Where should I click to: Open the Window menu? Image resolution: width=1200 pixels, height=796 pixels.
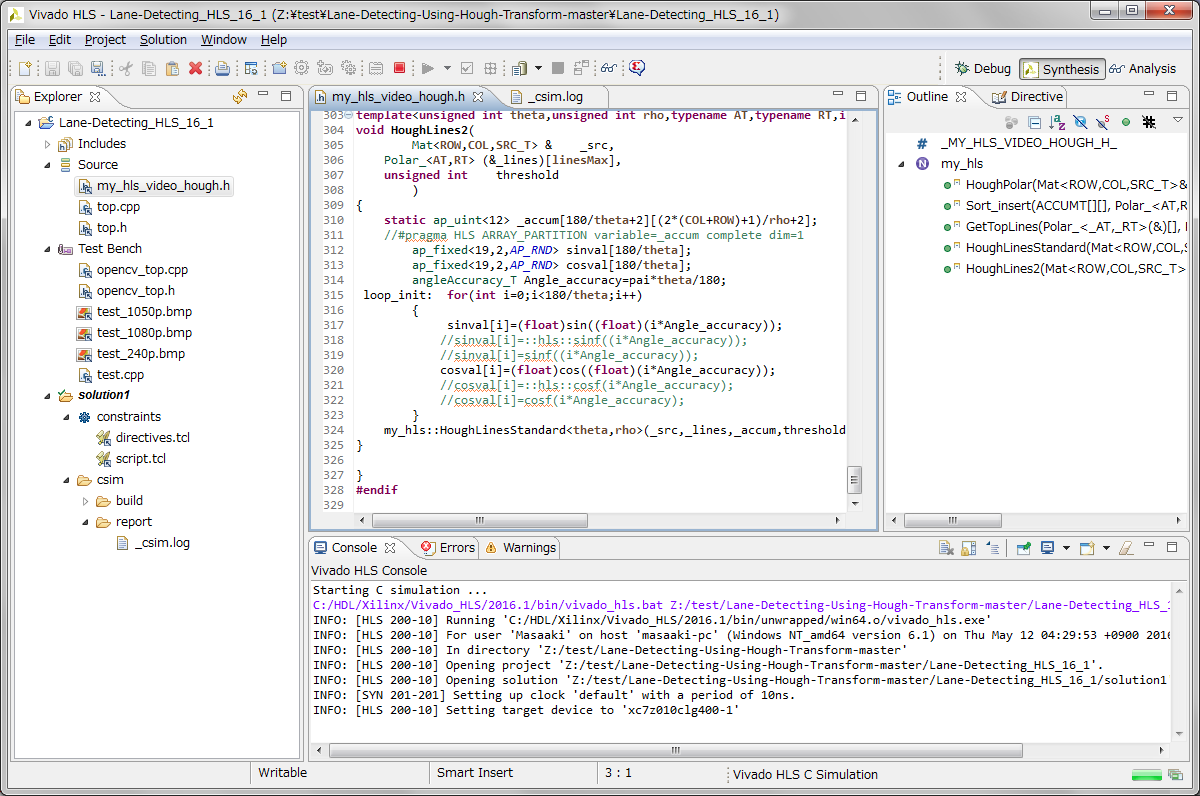coord(224,40)
